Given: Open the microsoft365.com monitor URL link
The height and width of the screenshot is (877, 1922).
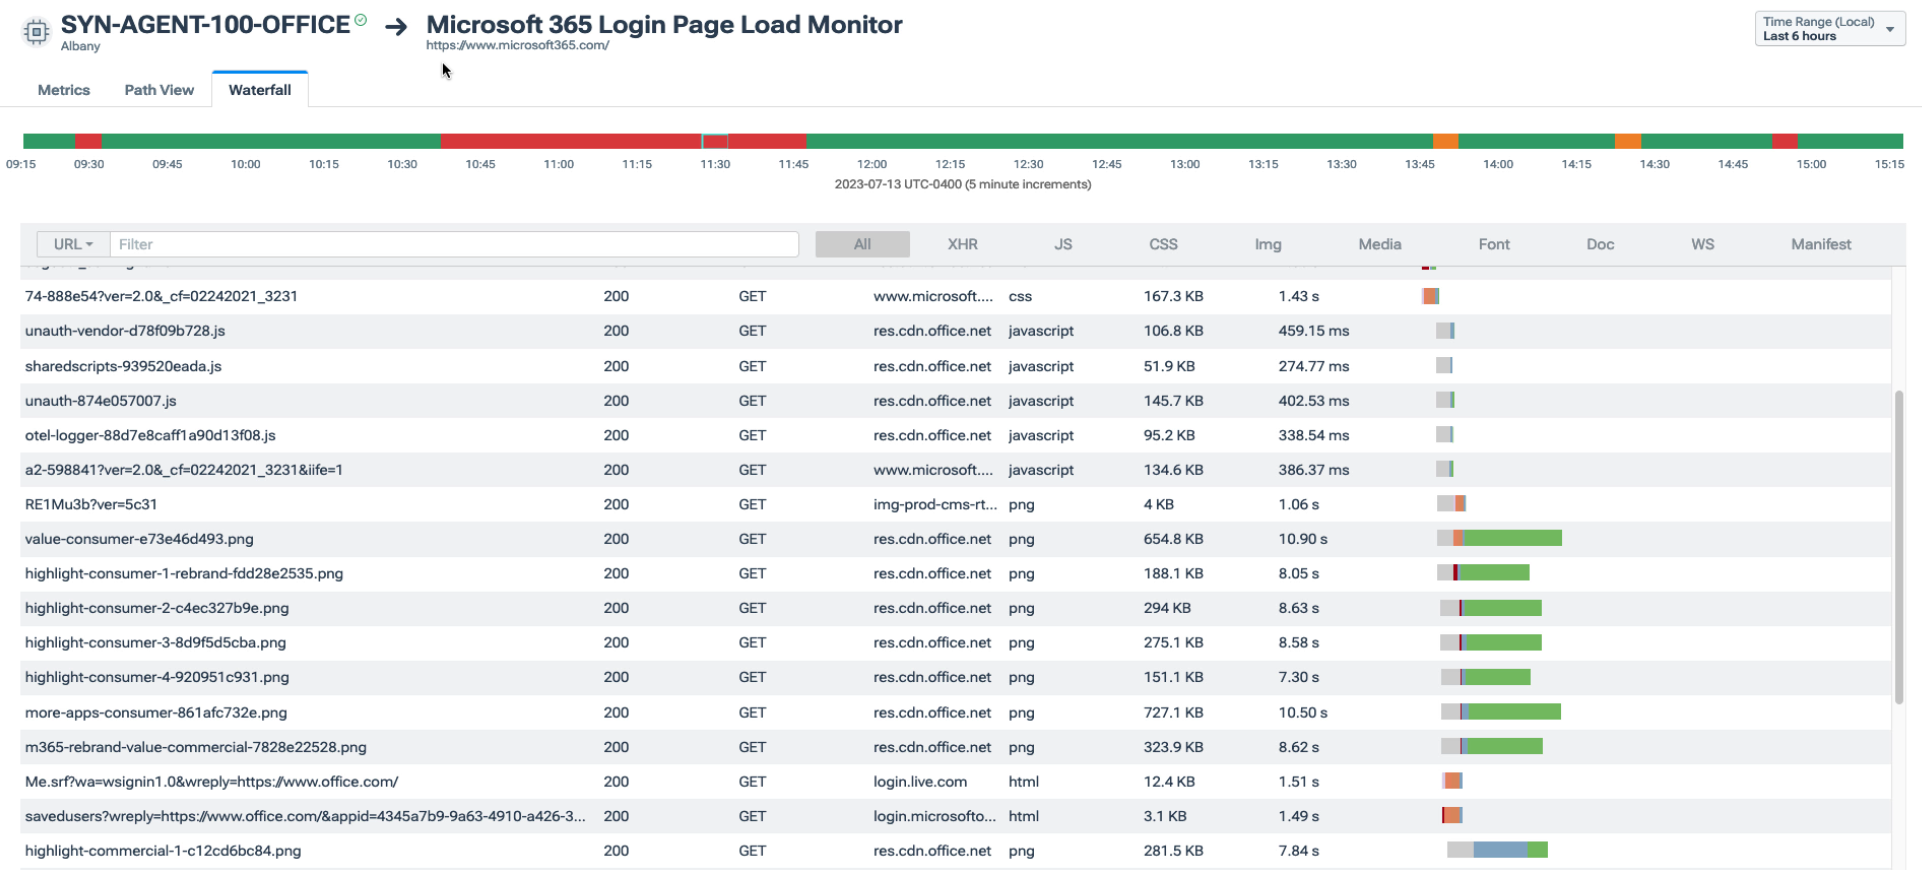Looking at the screenshot, I should (x=518, y=45).
